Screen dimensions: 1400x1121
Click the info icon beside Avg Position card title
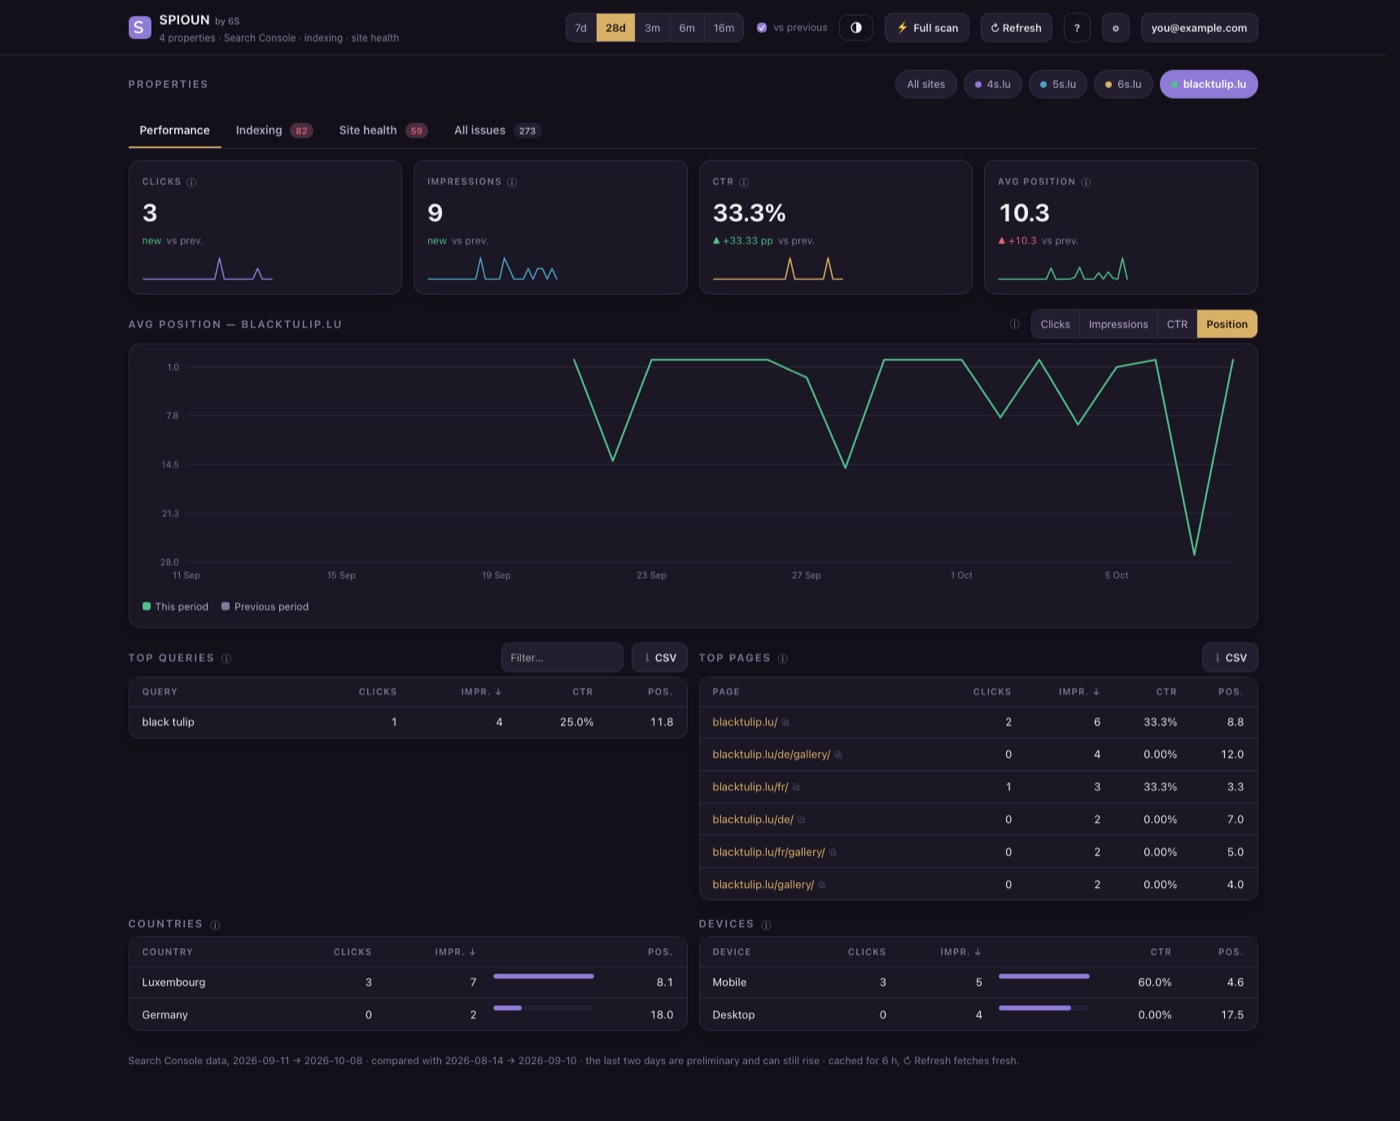pos(1086,182)
